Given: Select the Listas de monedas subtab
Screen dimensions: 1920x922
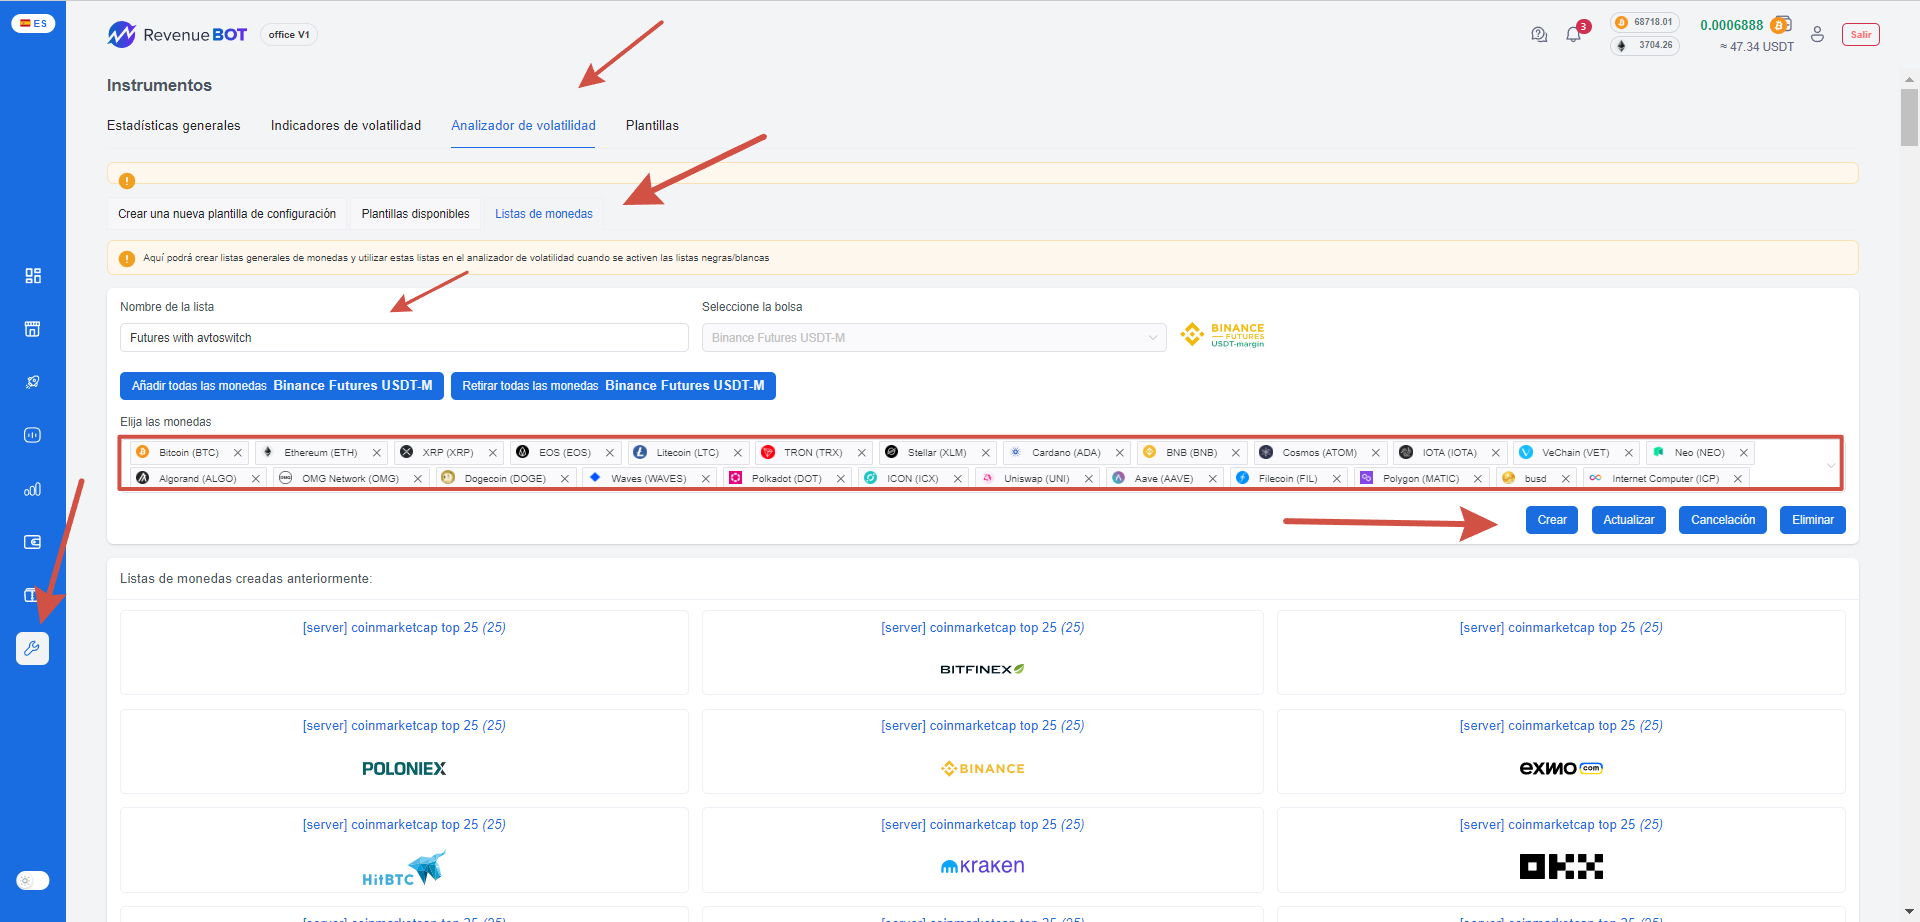Looking at the screenshot, I should [544, 214].
